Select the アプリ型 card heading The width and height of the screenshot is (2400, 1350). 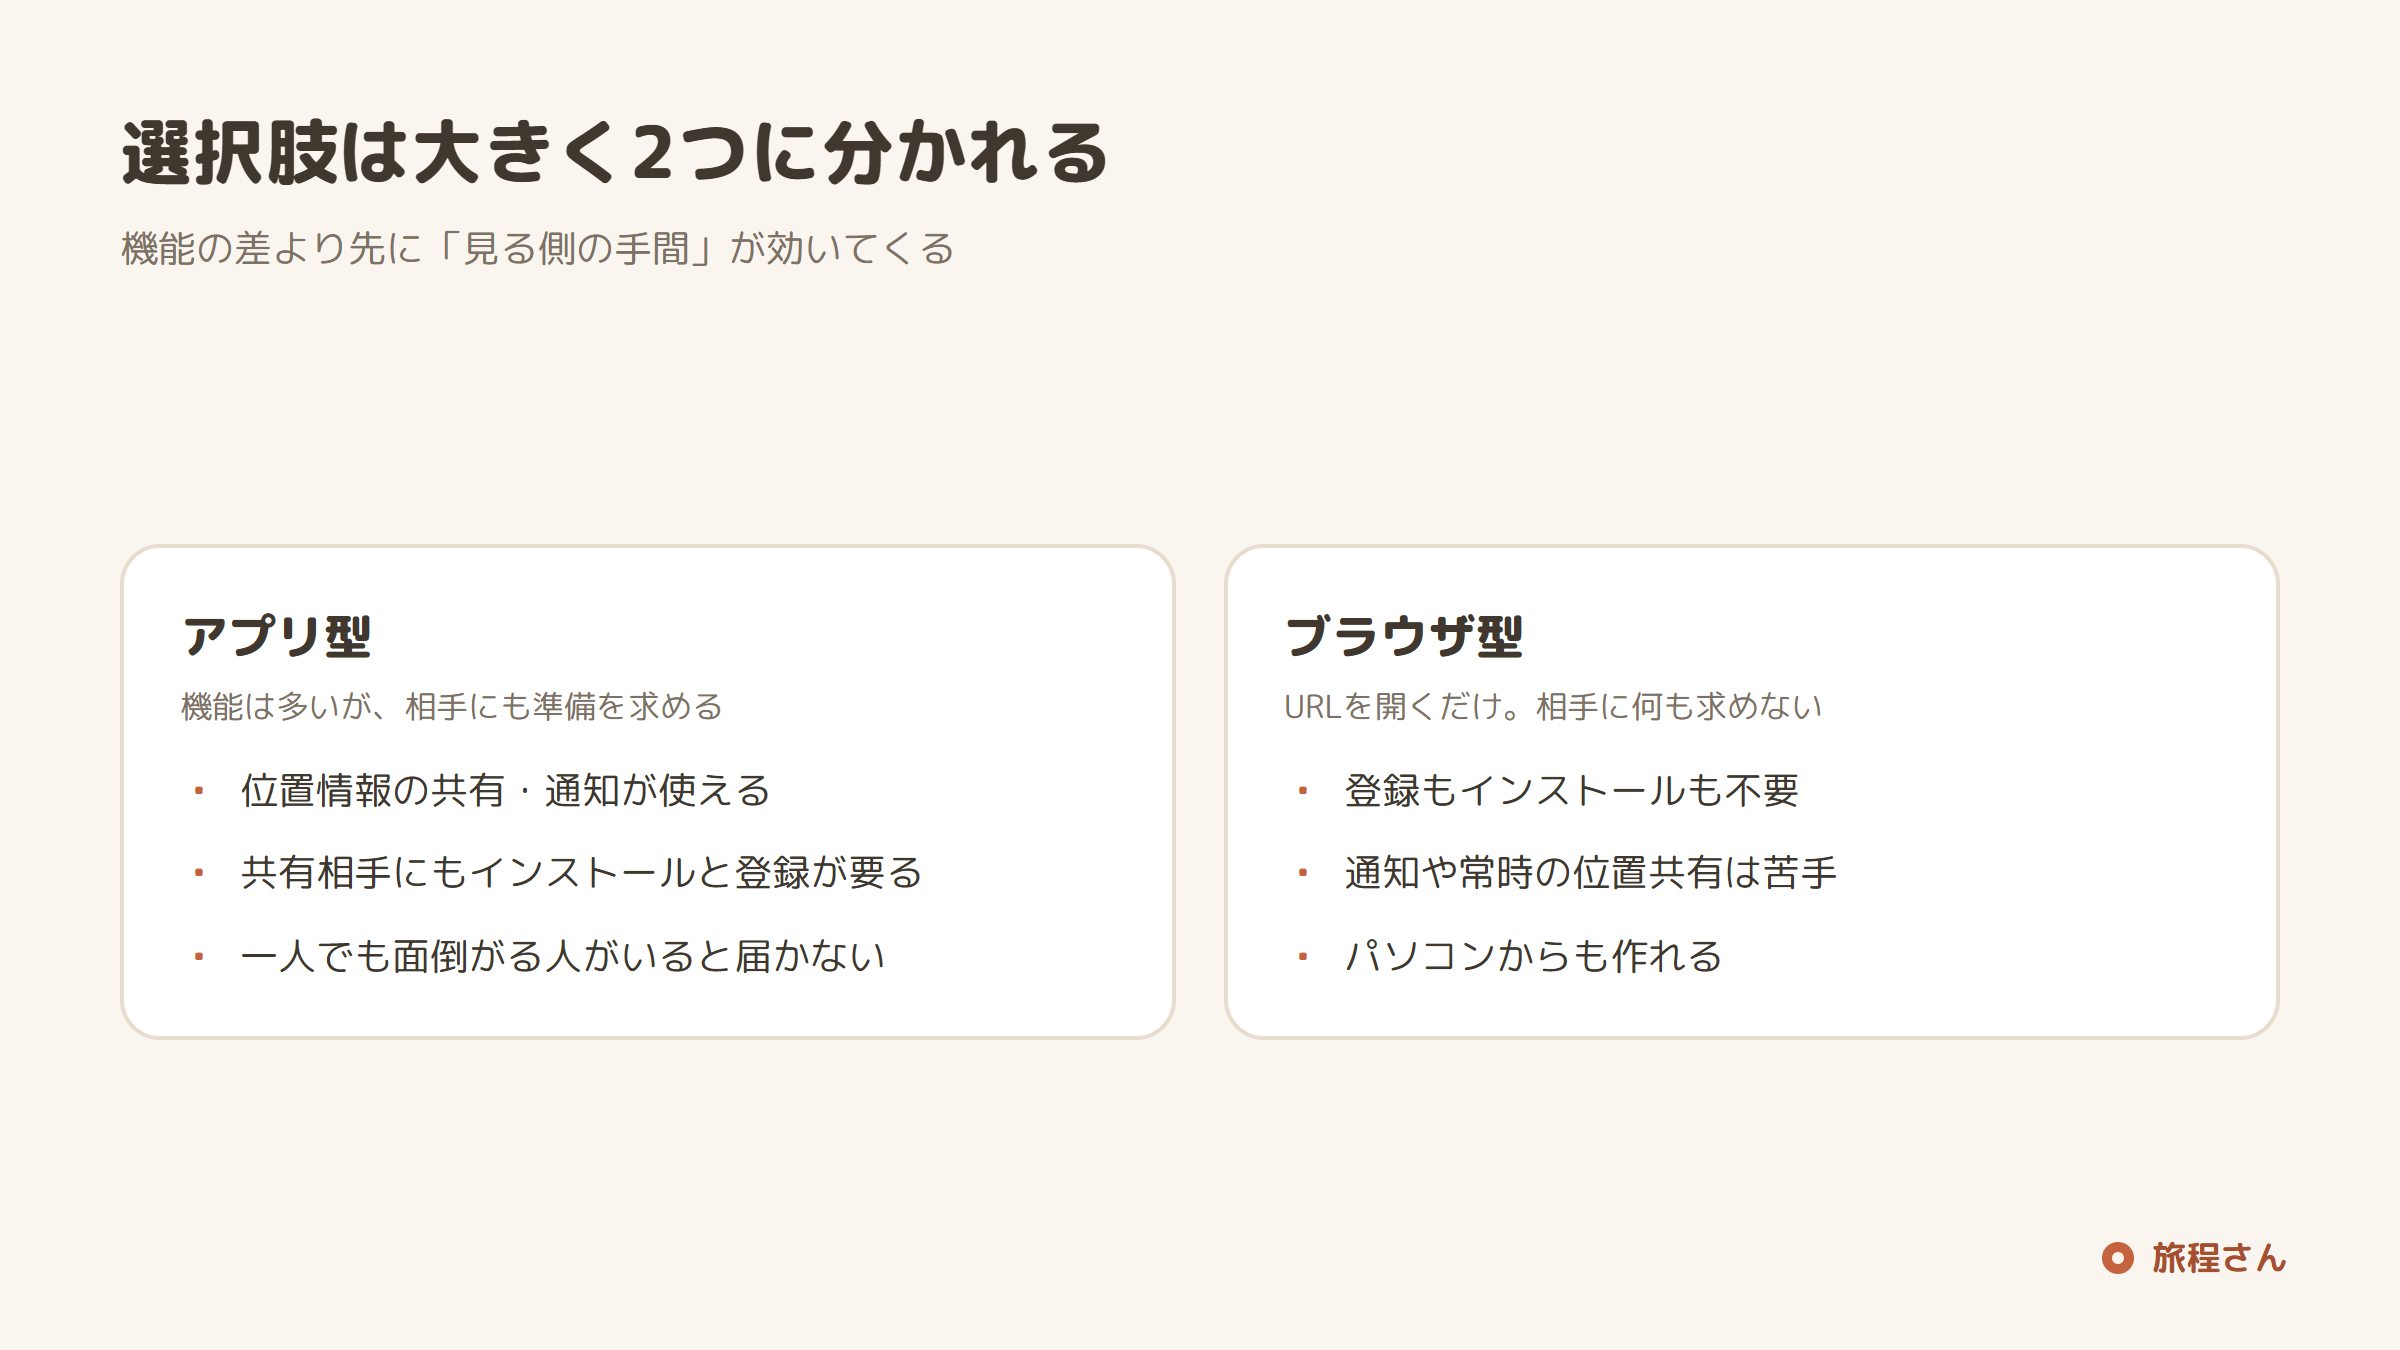coord(276,636)
